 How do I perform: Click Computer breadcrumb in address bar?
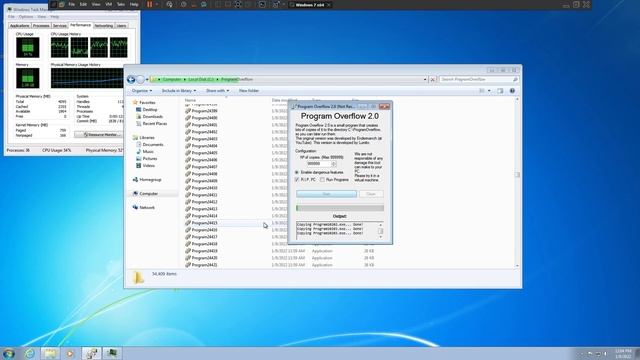point(171,80)
